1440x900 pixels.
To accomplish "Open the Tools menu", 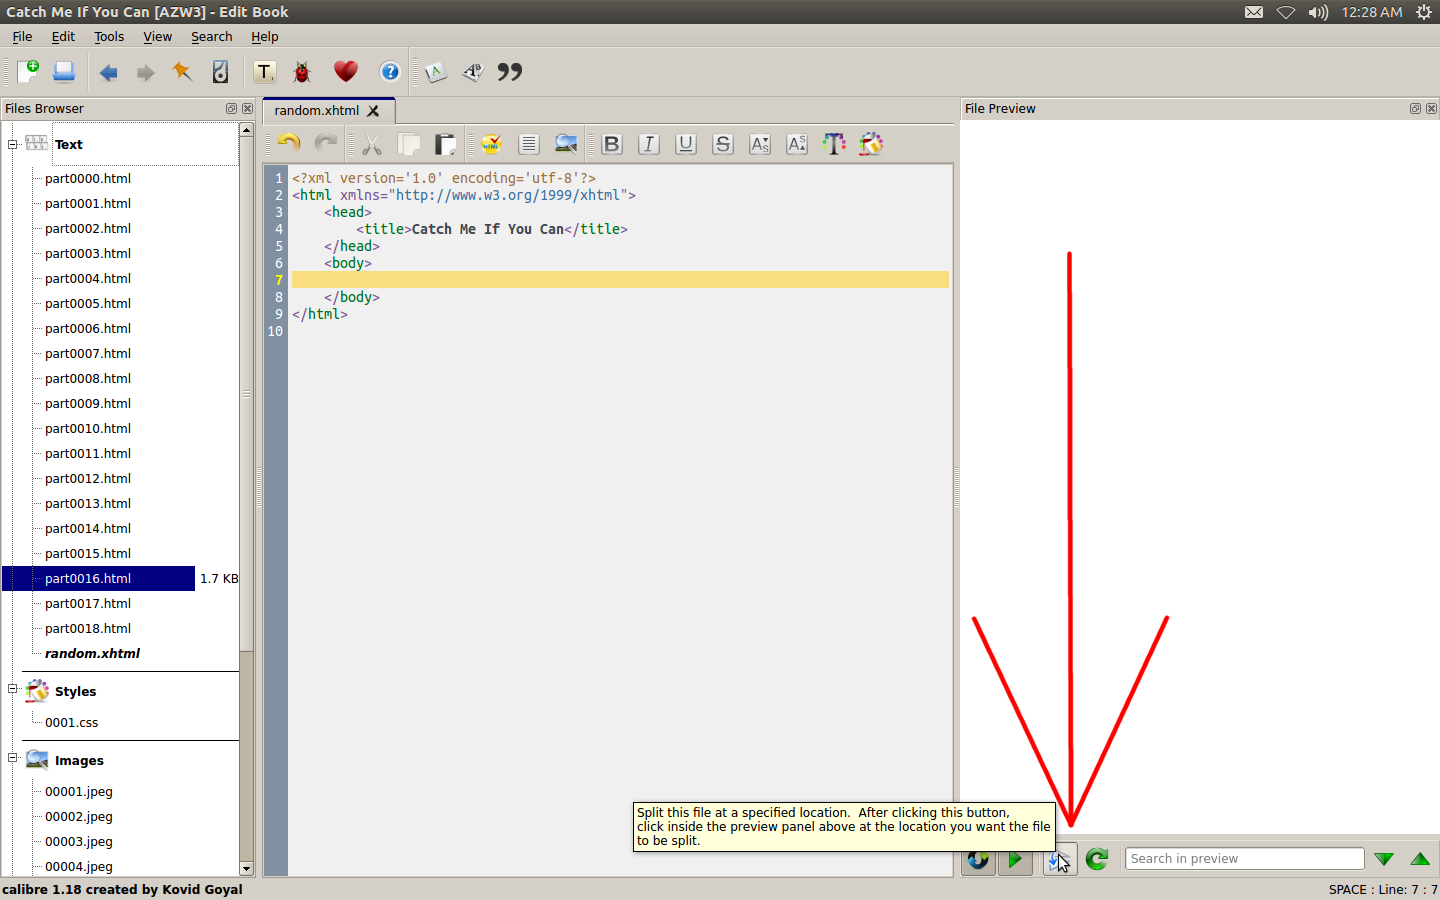I will pos(109,37).
